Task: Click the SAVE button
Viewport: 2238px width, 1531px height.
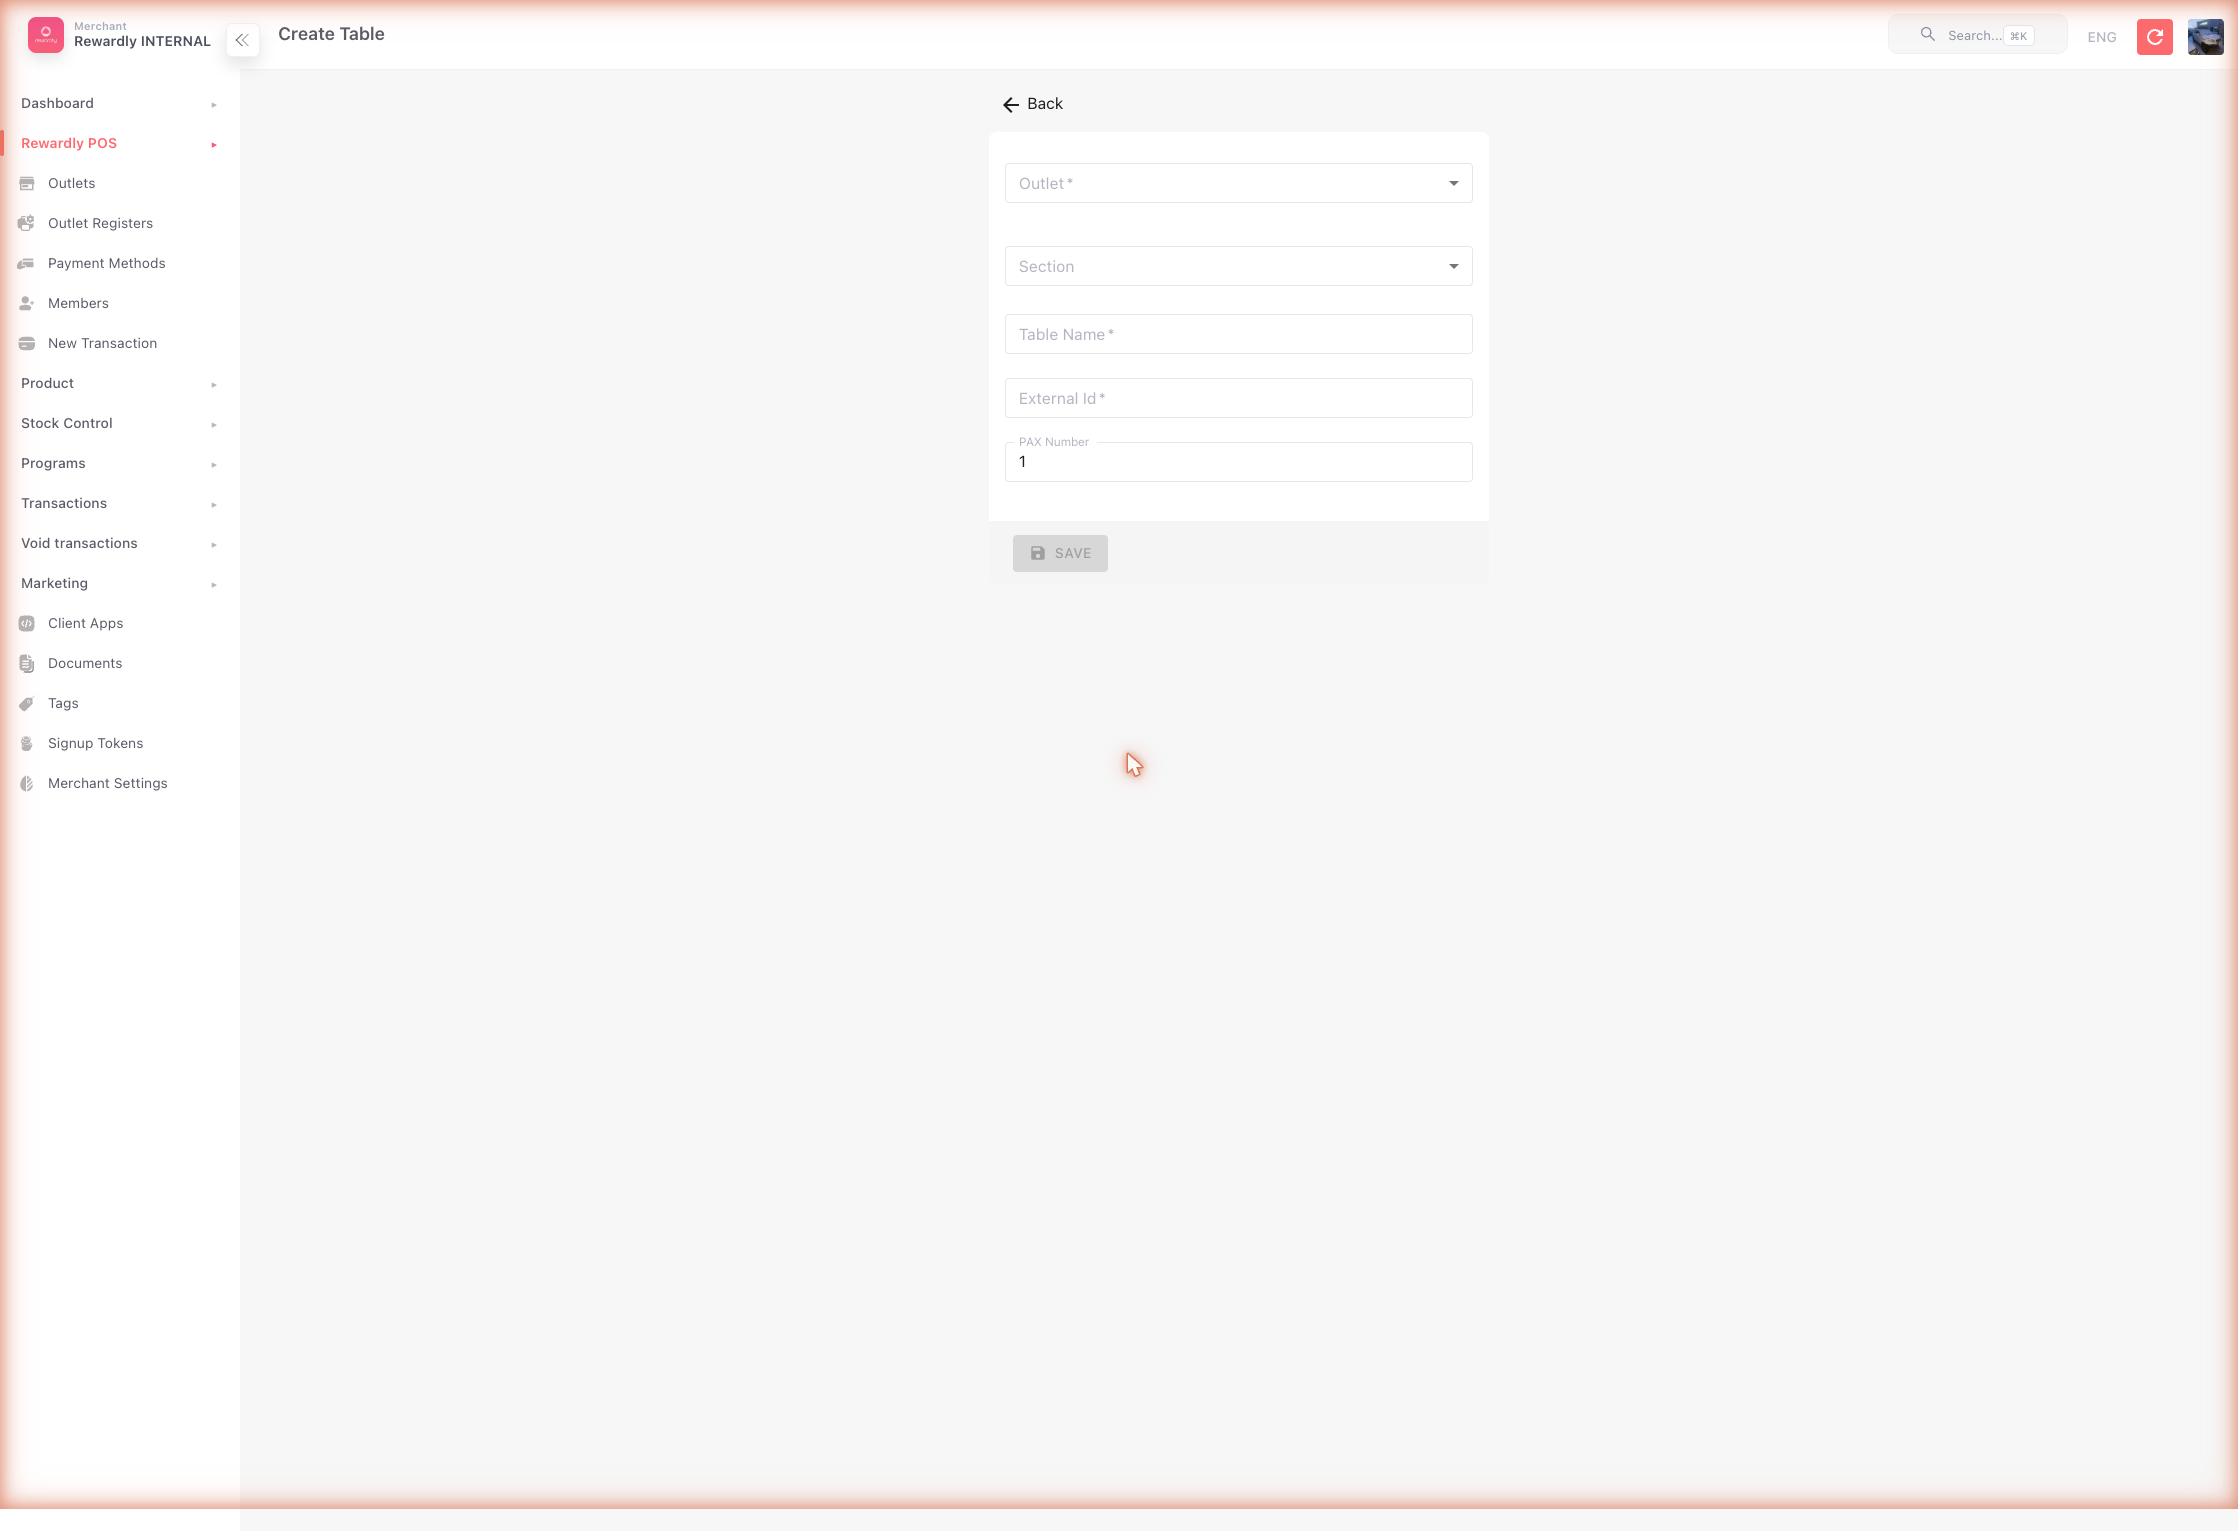Action: tap(1060, 553)
